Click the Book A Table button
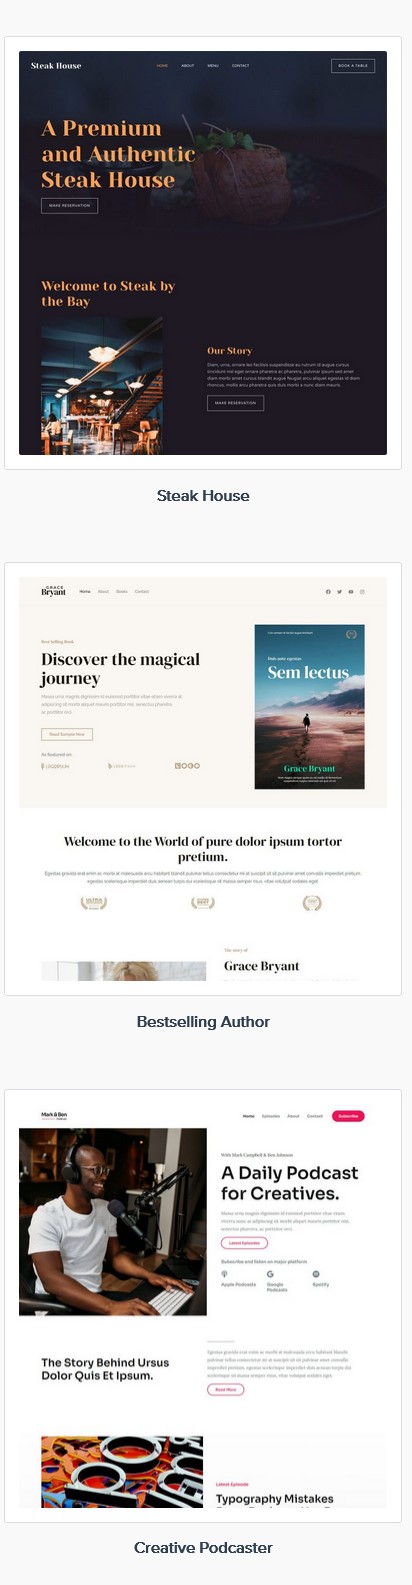Viewport: 412px width, 1585px height. click(x=353, y=66)
